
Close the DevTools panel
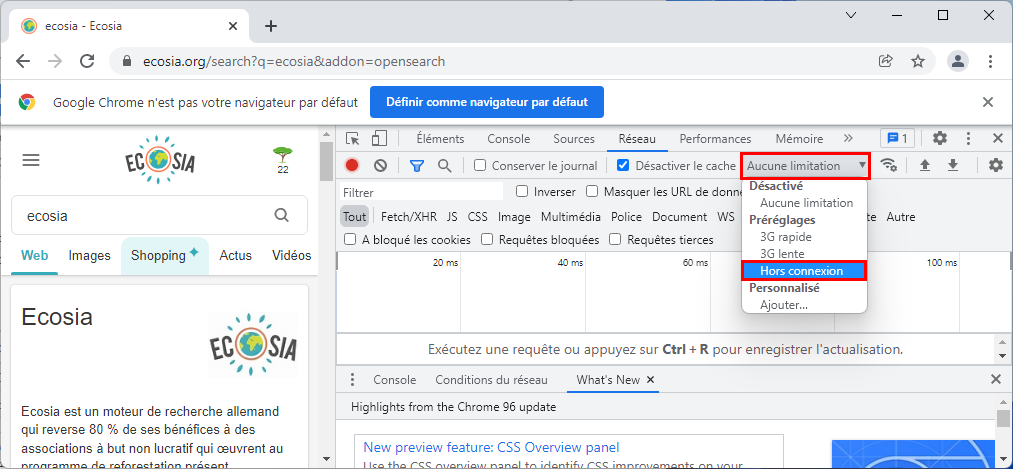[x=997, y=138]
